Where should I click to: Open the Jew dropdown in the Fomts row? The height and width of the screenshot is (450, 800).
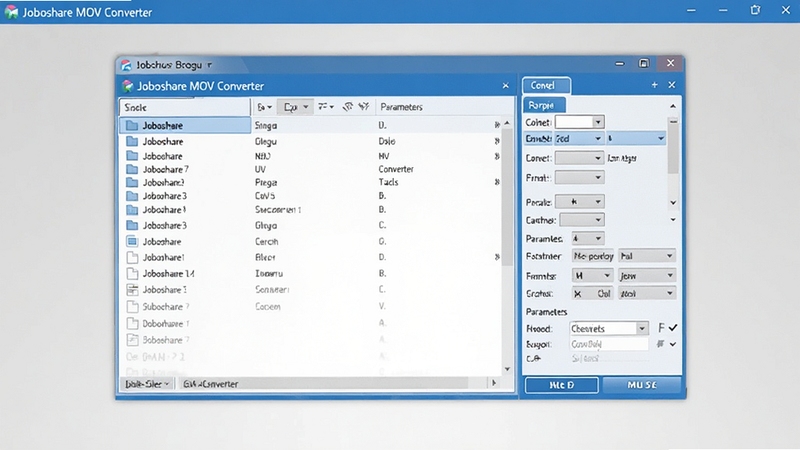pyautogui.click(x=647, y=276)
